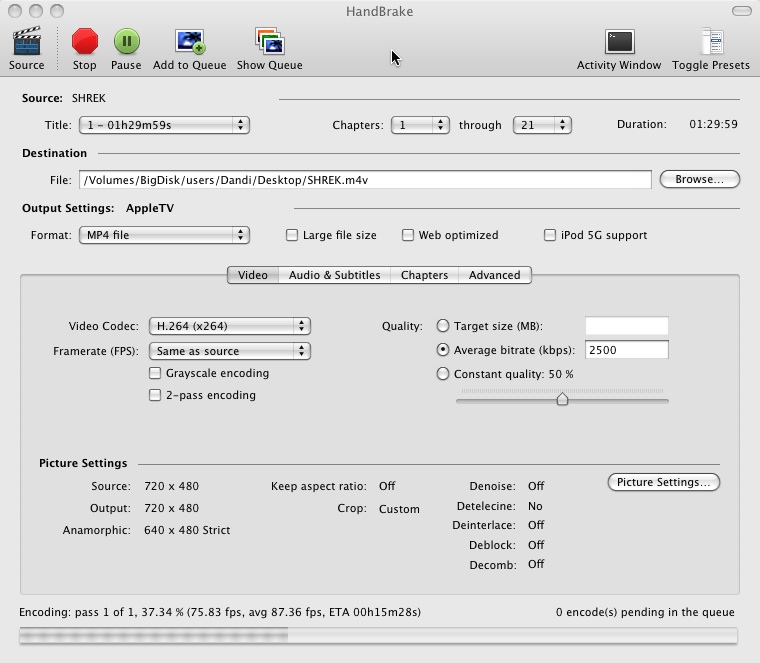Image resolution: width=760 pixels, height=663 pixels.
Task: Open the Activity Window
Action: [x=619, y=42]
